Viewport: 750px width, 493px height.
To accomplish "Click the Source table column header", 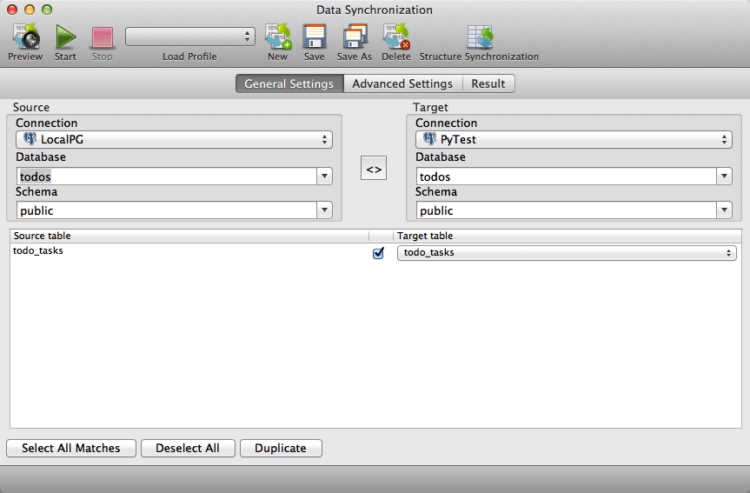I will pos(189,236).
